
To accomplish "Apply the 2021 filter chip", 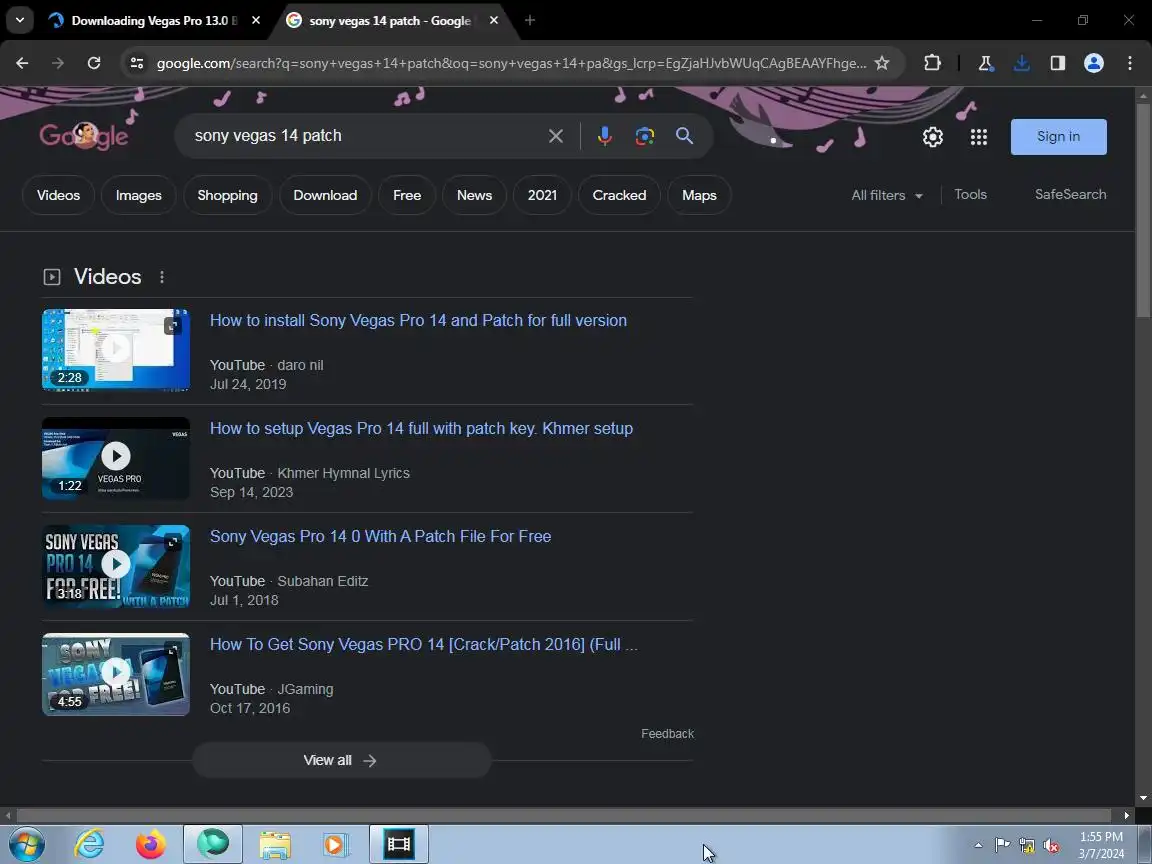I will (542, 195).
